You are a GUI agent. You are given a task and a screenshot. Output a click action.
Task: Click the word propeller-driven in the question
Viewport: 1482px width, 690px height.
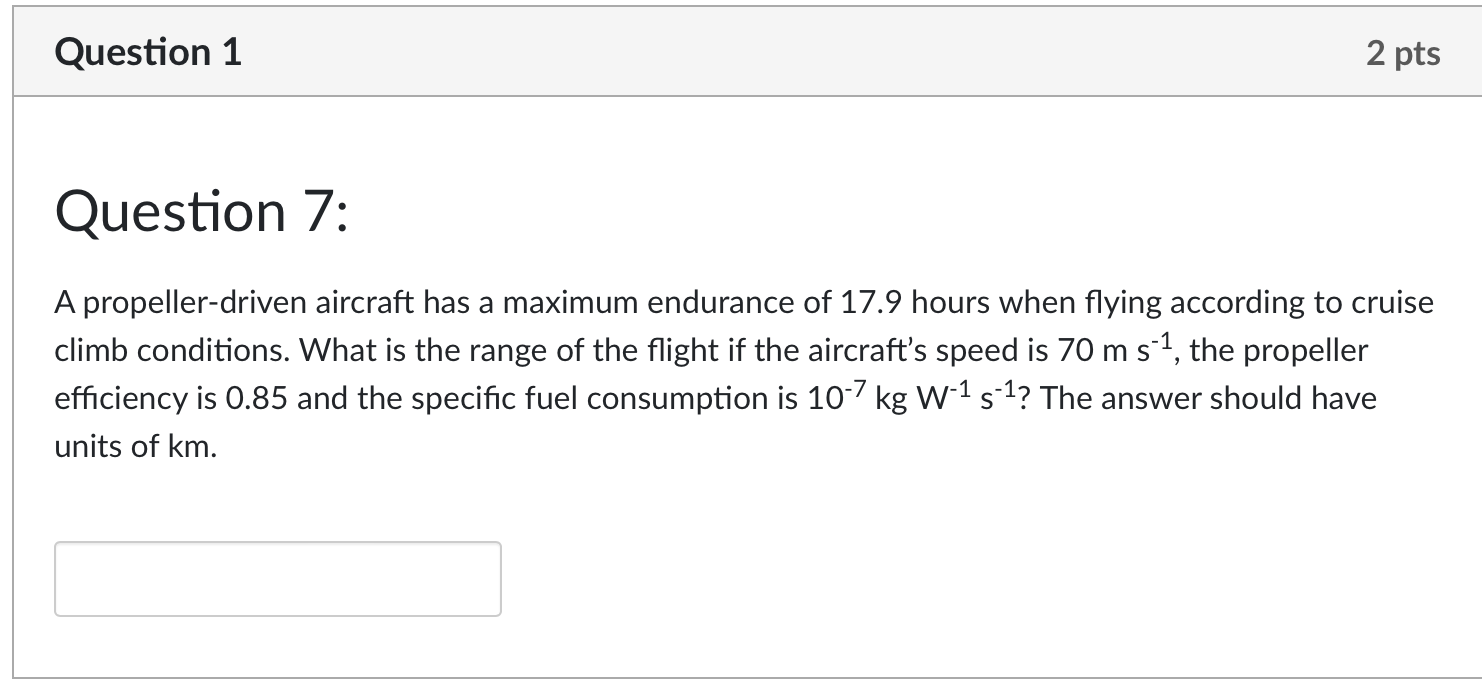pyautogui.click(x=160, y=303)
